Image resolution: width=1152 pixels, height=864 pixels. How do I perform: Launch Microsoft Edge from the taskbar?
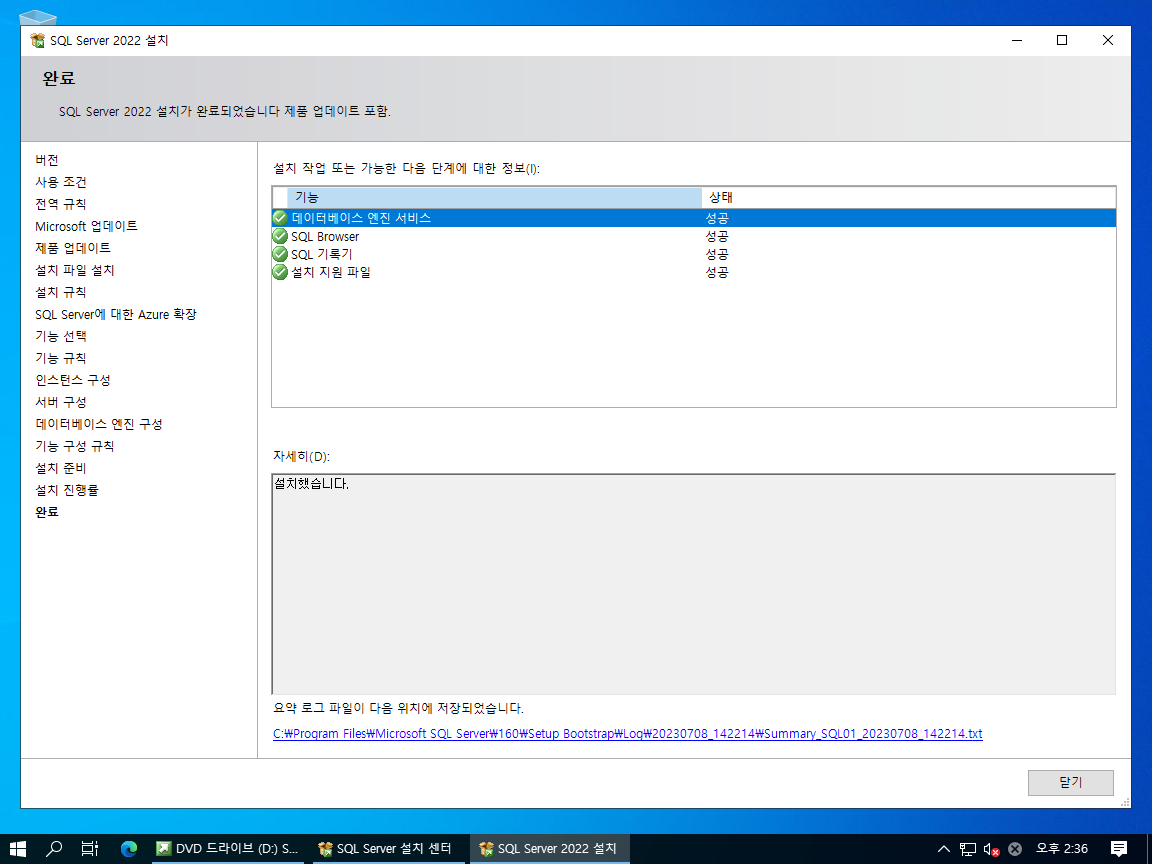129,849
